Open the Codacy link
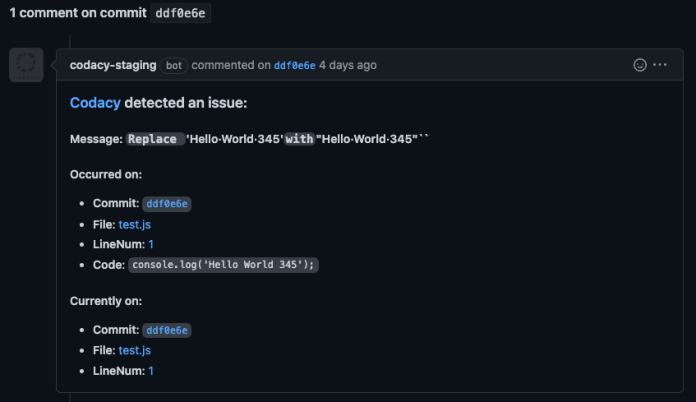This screenshot has height=402, width=696. [95, 102]
